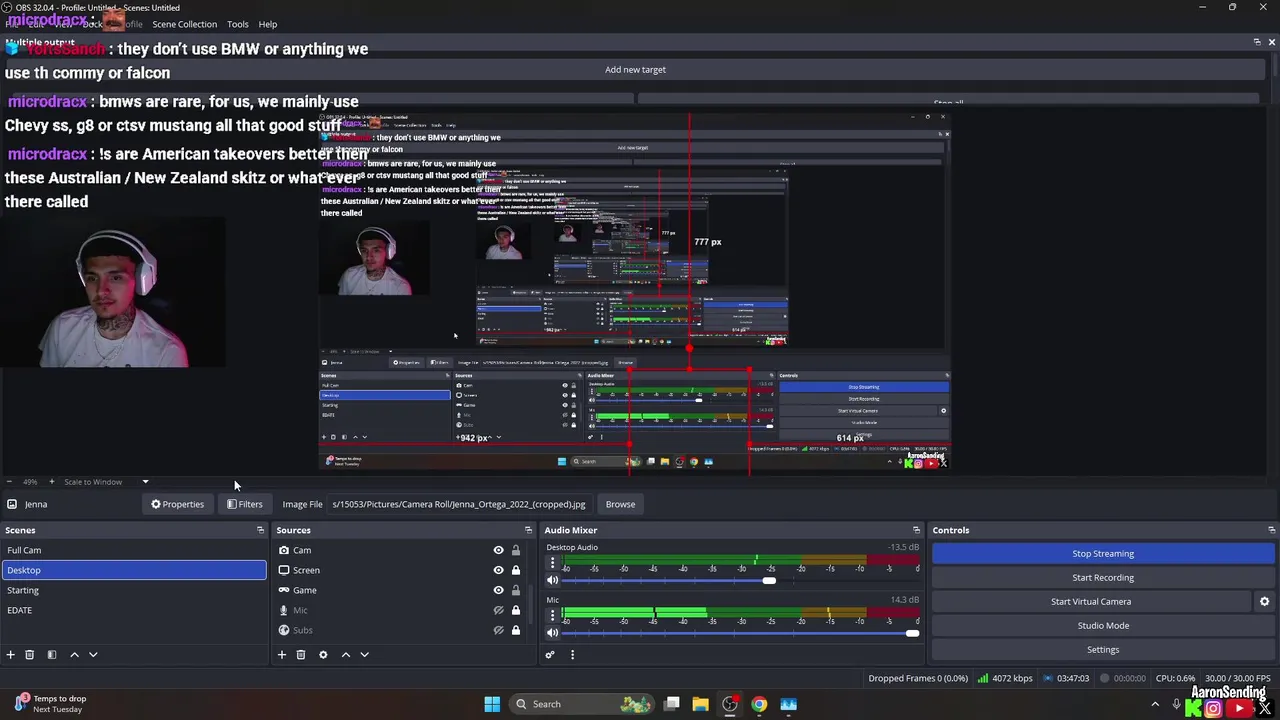
Task: Open Windows Start menu
Action: pyautogui.click(x=492, y=704)
